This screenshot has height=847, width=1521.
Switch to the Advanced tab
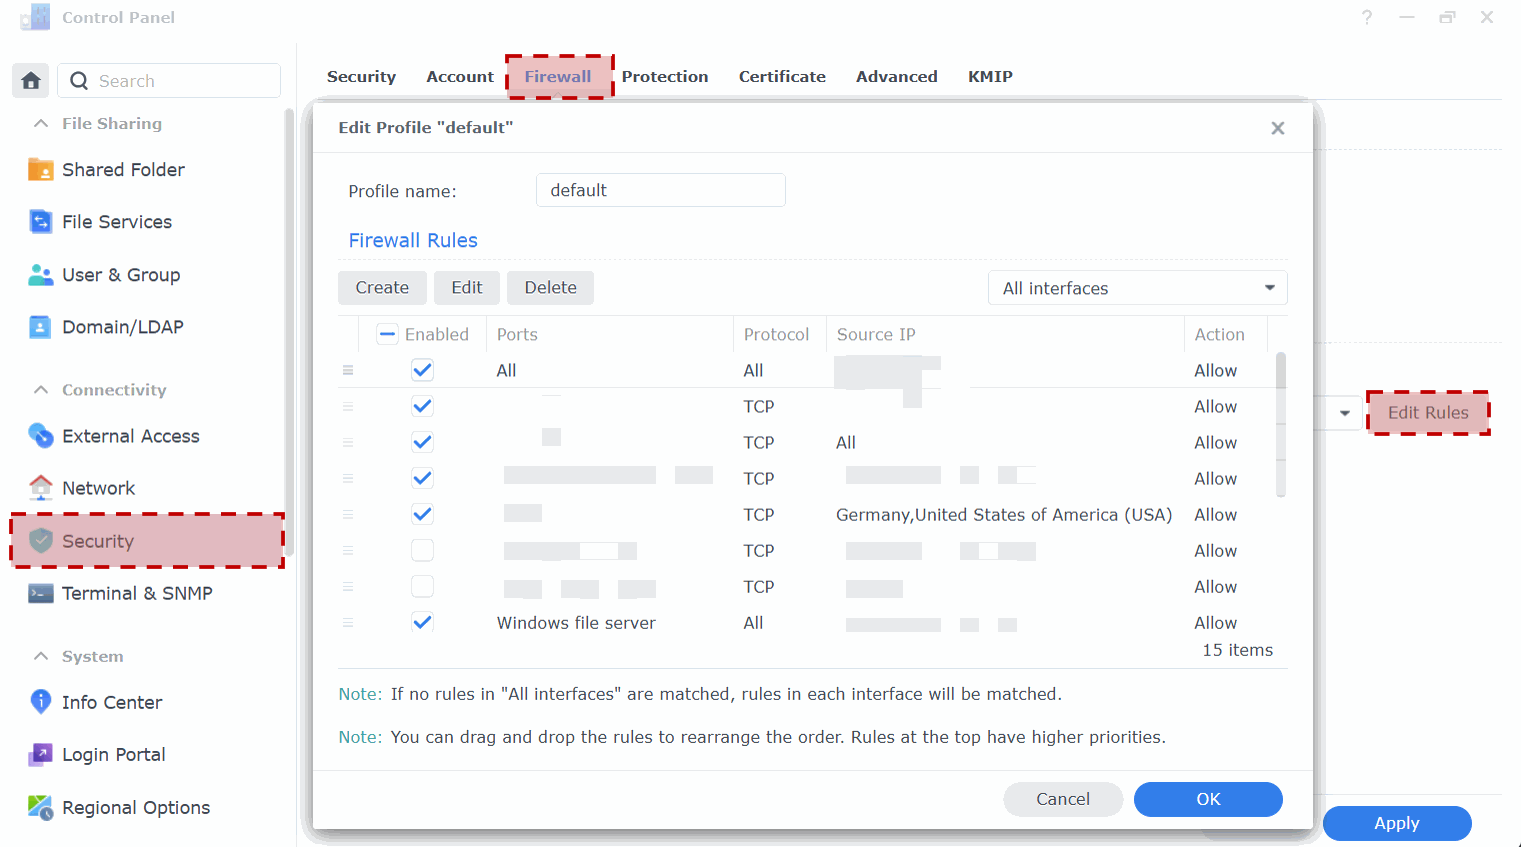click(x=897, y=77)
